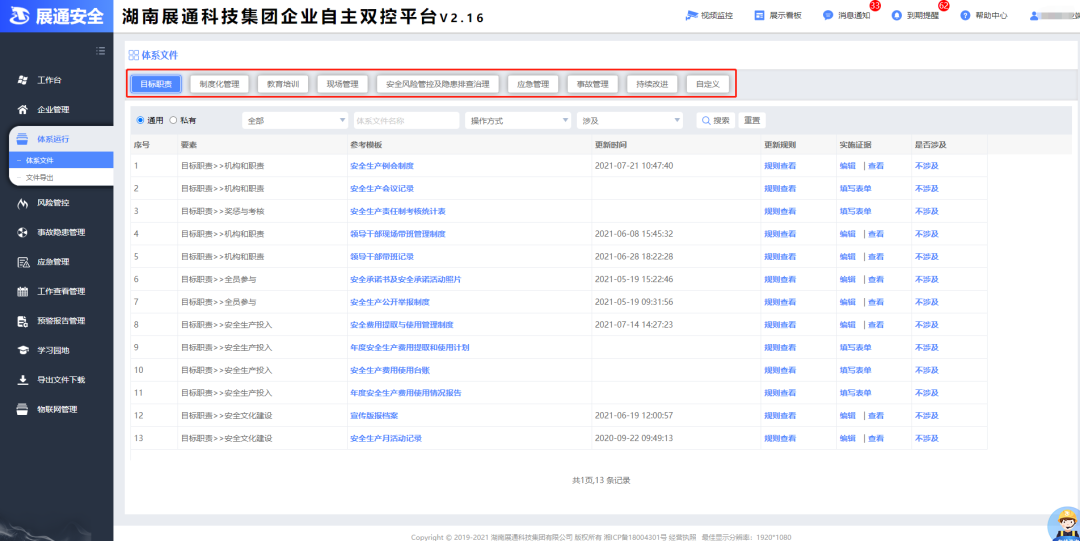Viewport: 1080px width, 541px height.
Task: Select 文件导出 in the sidebar submenu
Action: [x=40, y=177]
